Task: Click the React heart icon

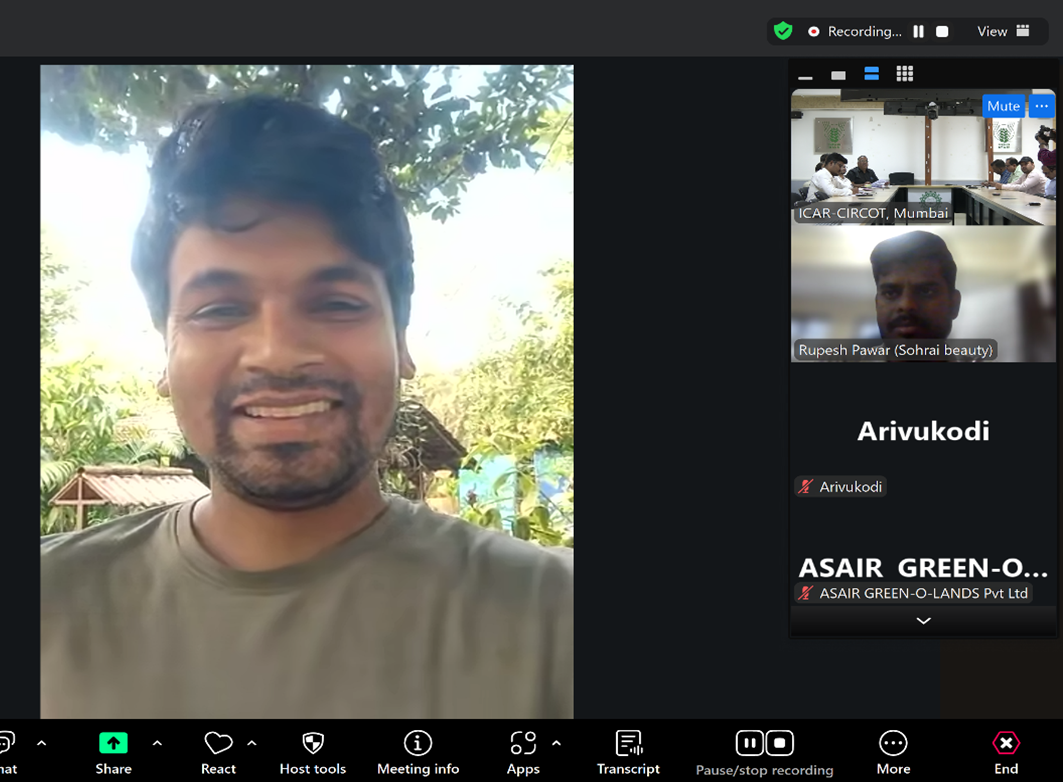Action: [218, 744]
